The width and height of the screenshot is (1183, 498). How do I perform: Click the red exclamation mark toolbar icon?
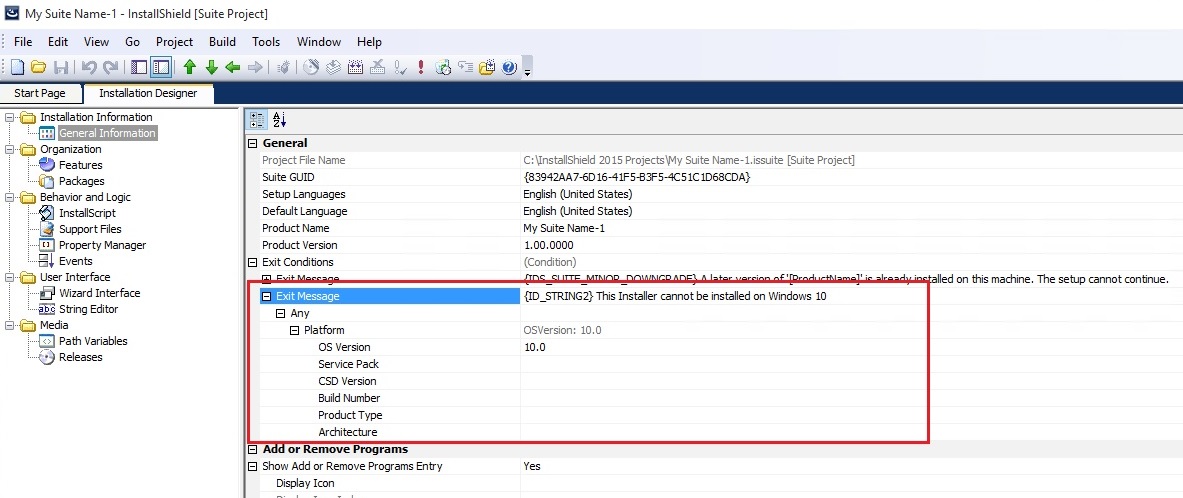[421, 67]
